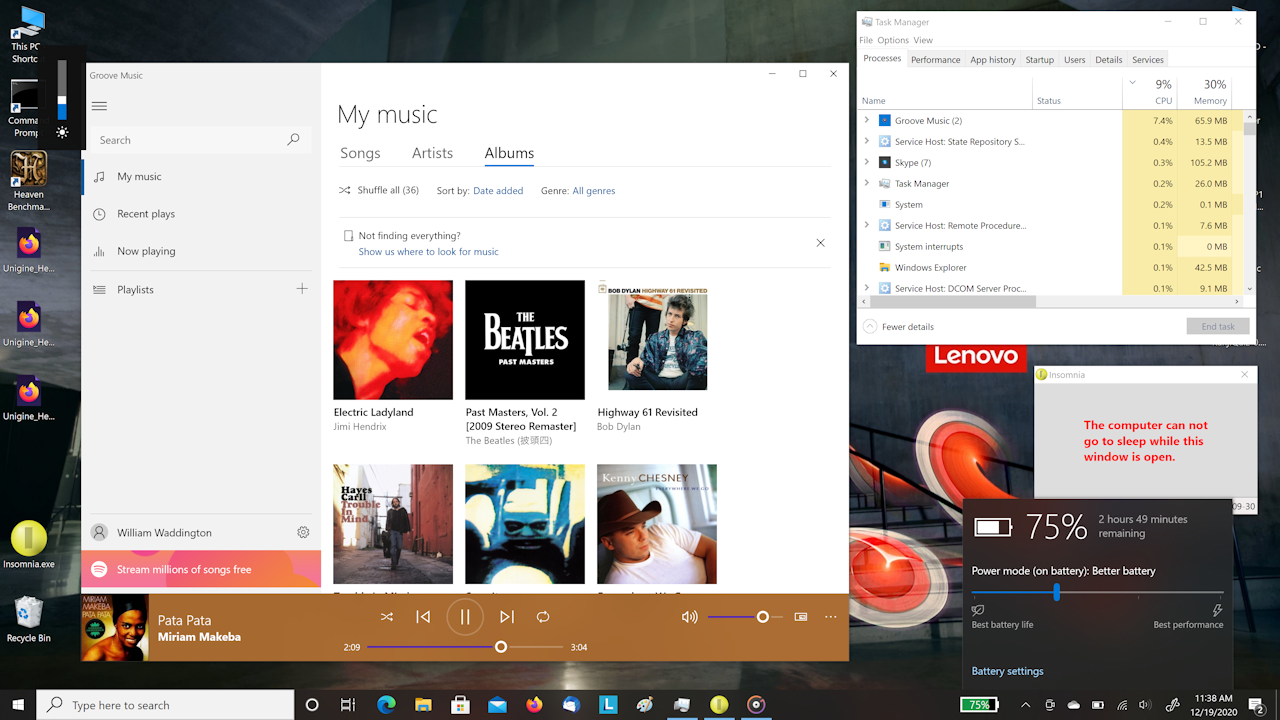Sort processes by the CPU column

coord(1150,92)
